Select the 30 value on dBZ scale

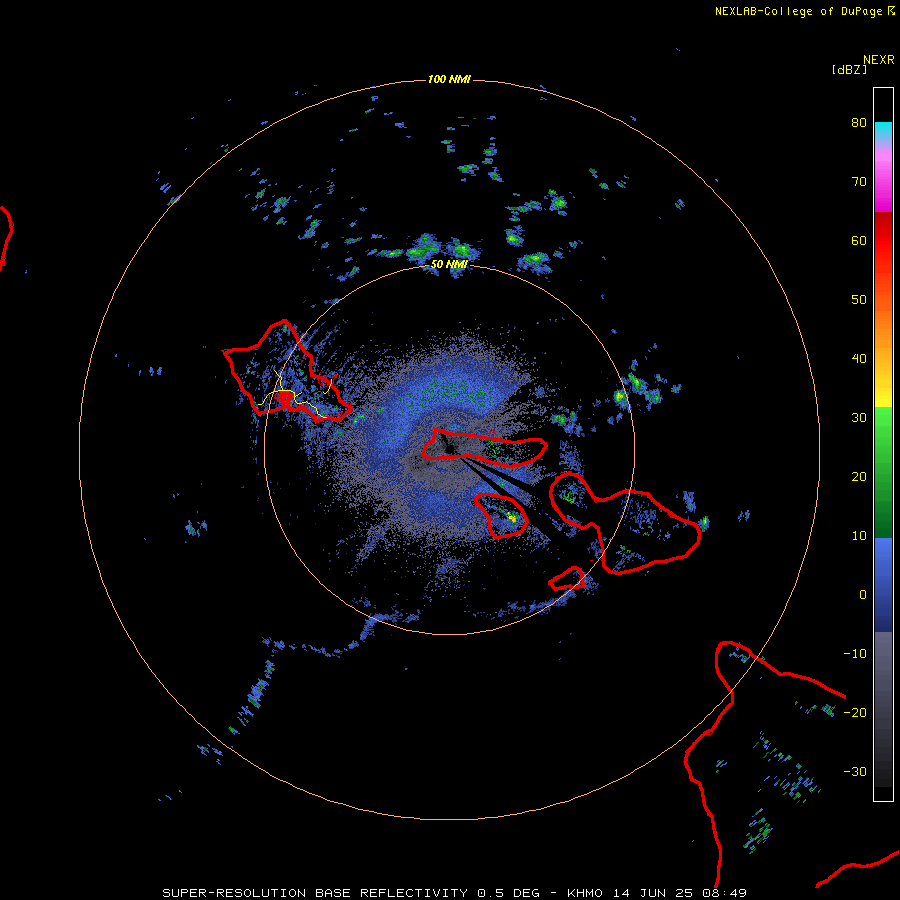pos(859,418)
